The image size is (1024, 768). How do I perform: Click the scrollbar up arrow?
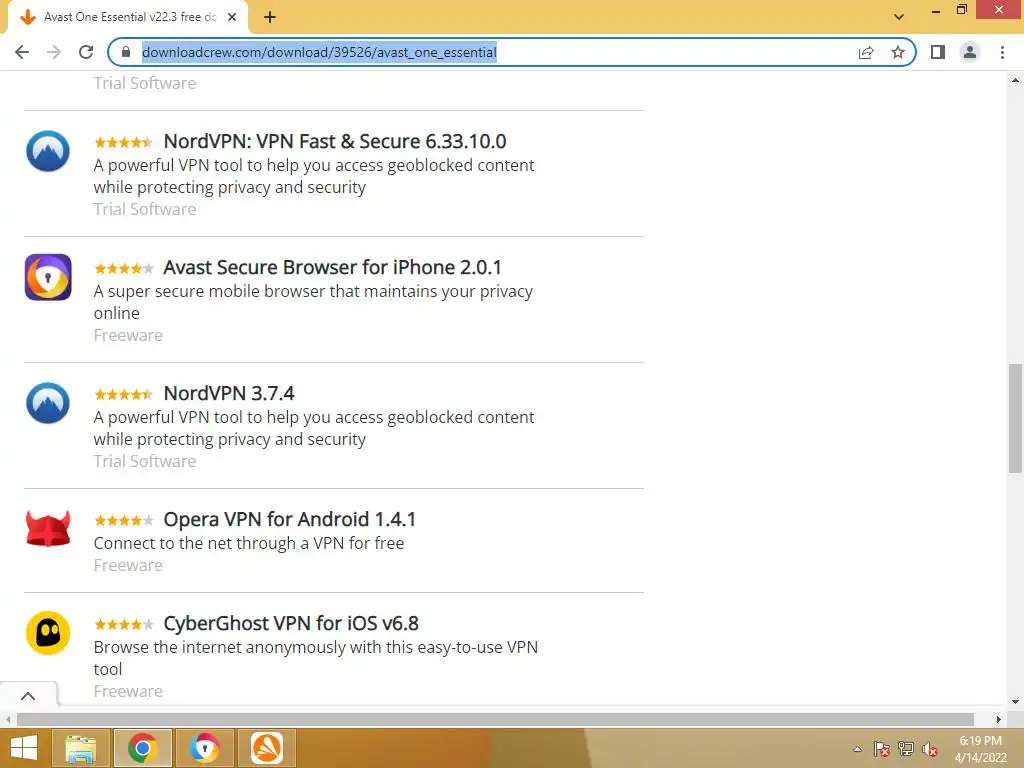click(1015, 80)
